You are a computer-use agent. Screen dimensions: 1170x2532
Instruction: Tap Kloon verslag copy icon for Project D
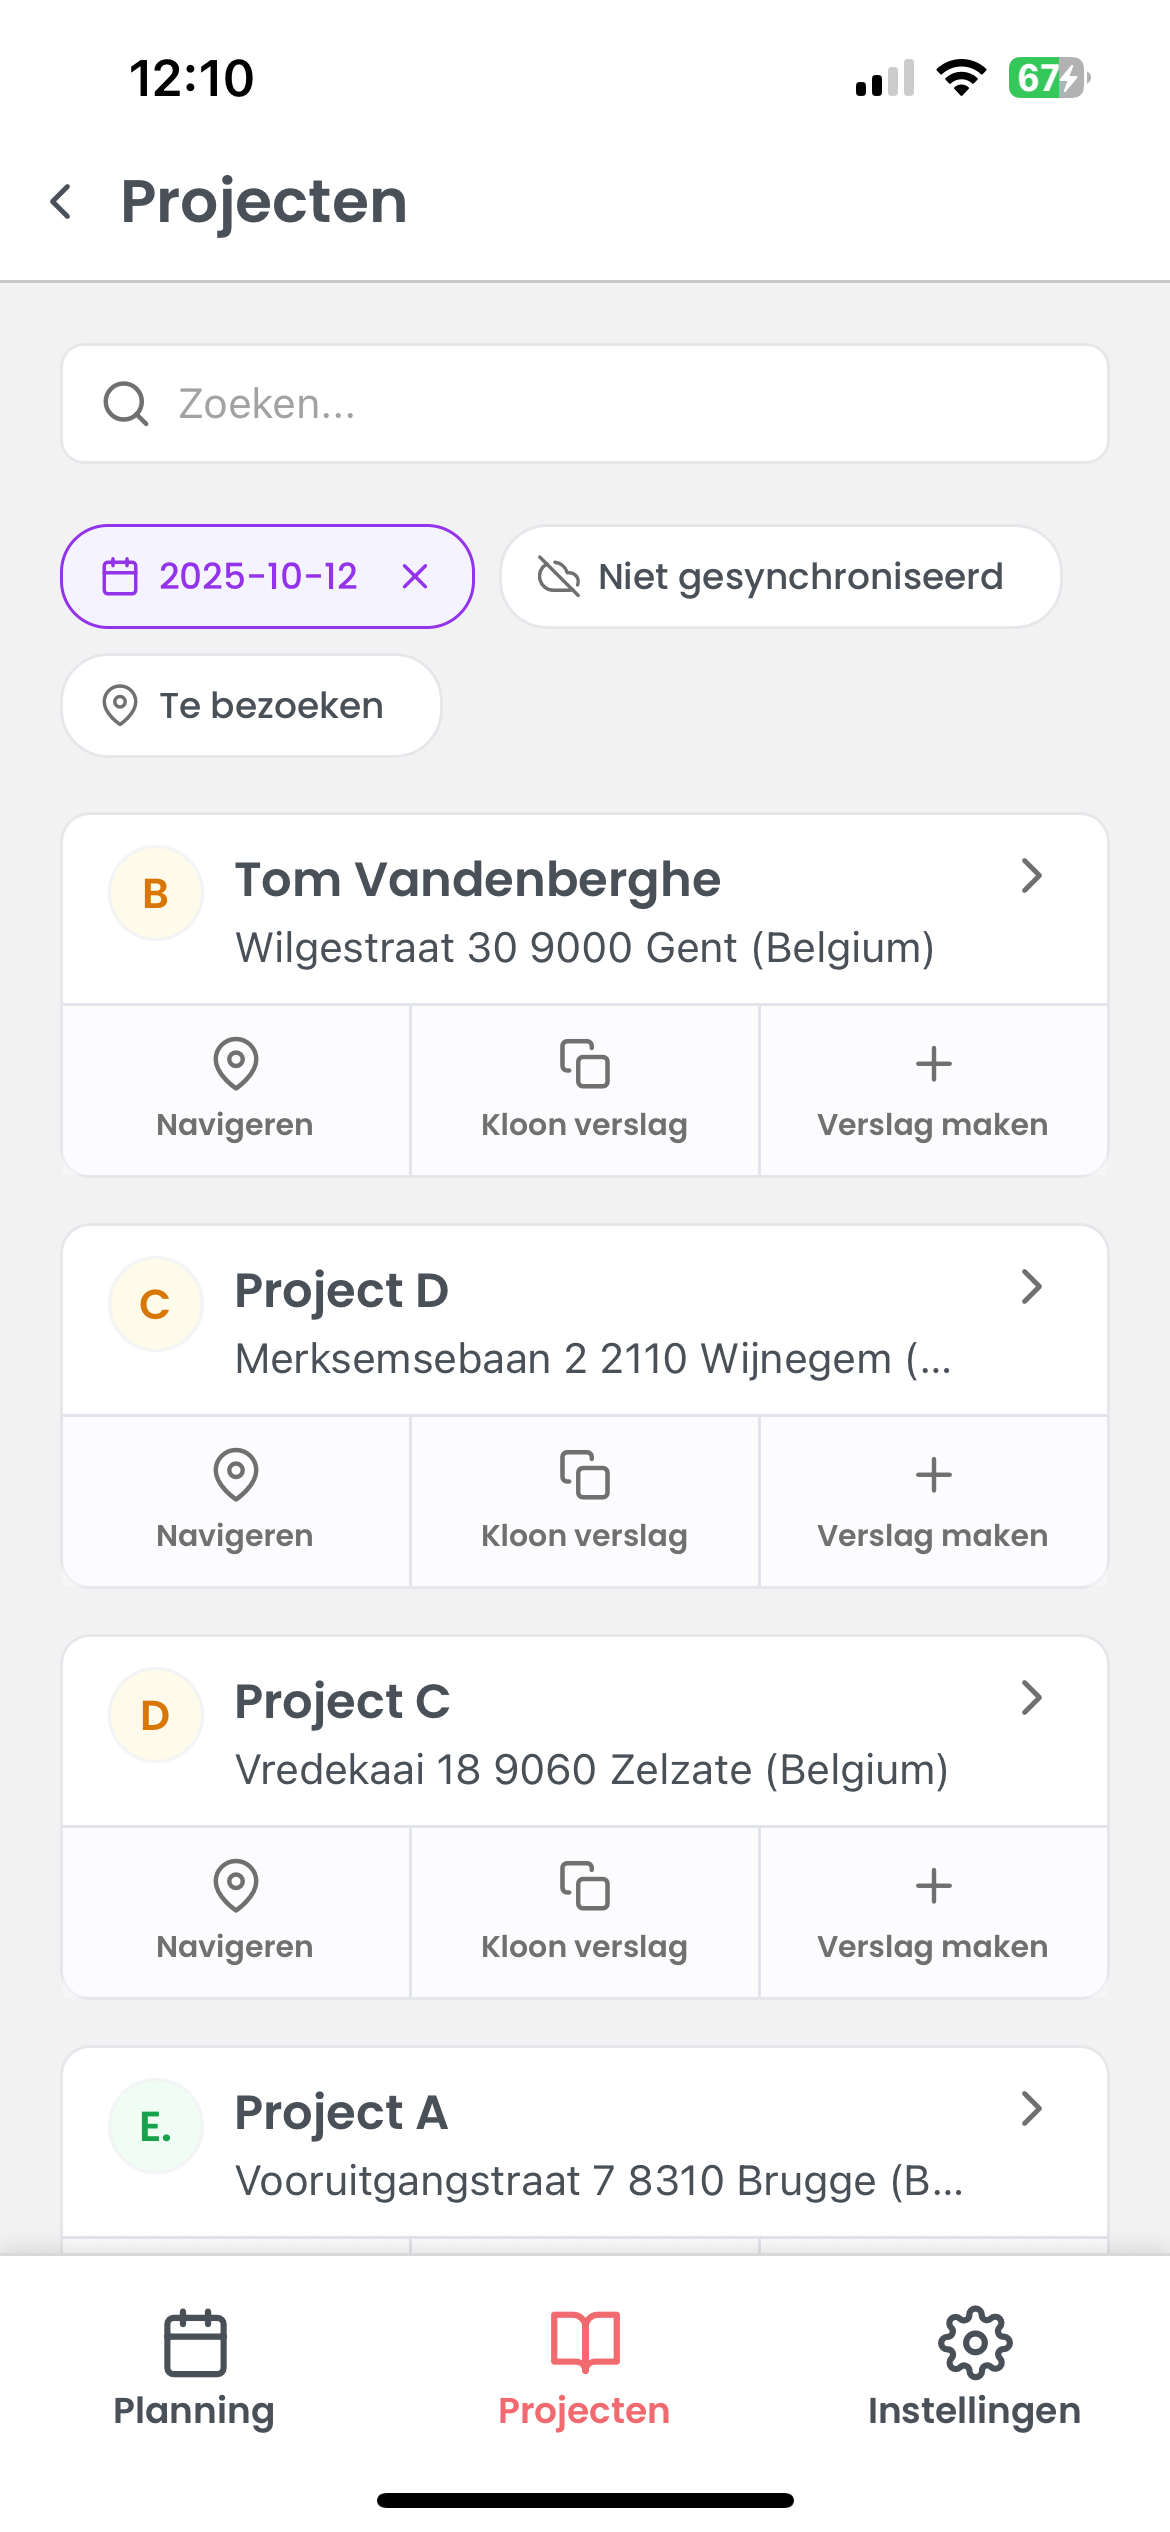point(585,1475)
